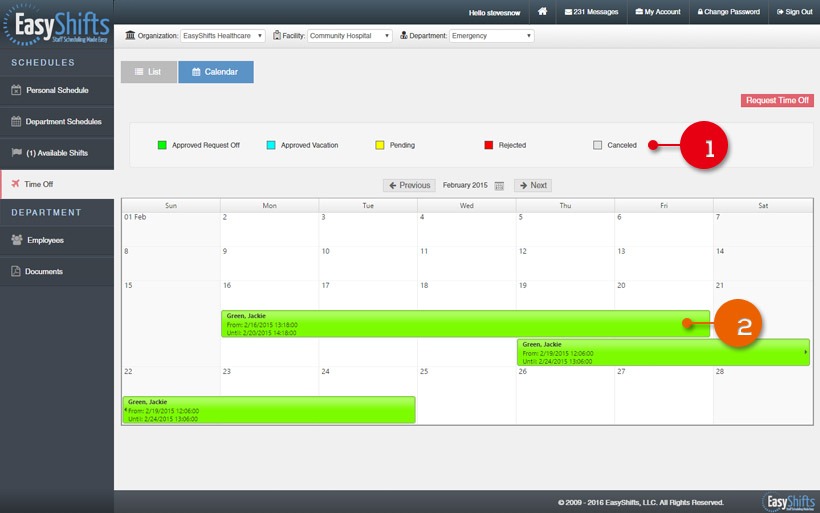
Task: Click the Documents file icon
Action: [x=16, y=271]
